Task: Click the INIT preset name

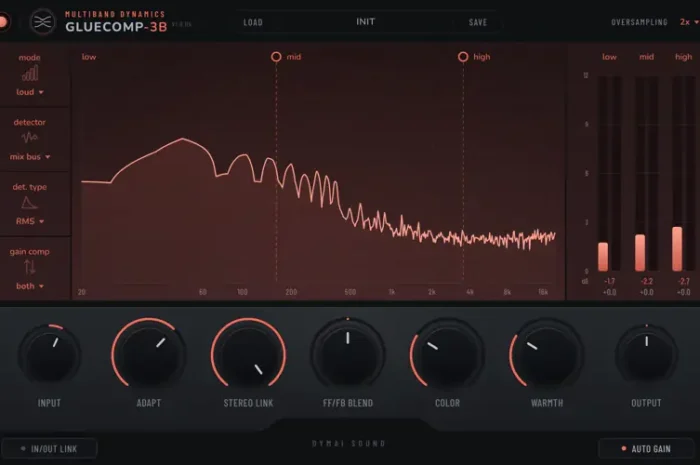Action: 366,21
